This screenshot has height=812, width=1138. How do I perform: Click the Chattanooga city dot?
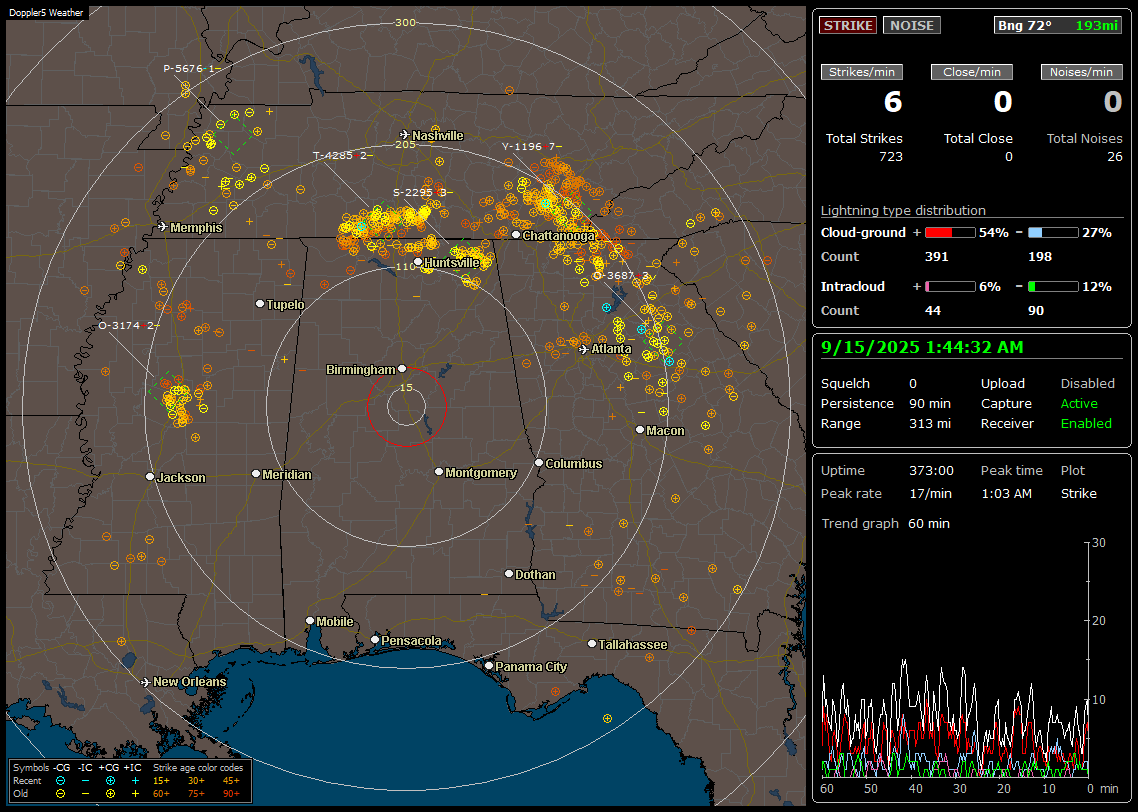[x=515, y=235]
